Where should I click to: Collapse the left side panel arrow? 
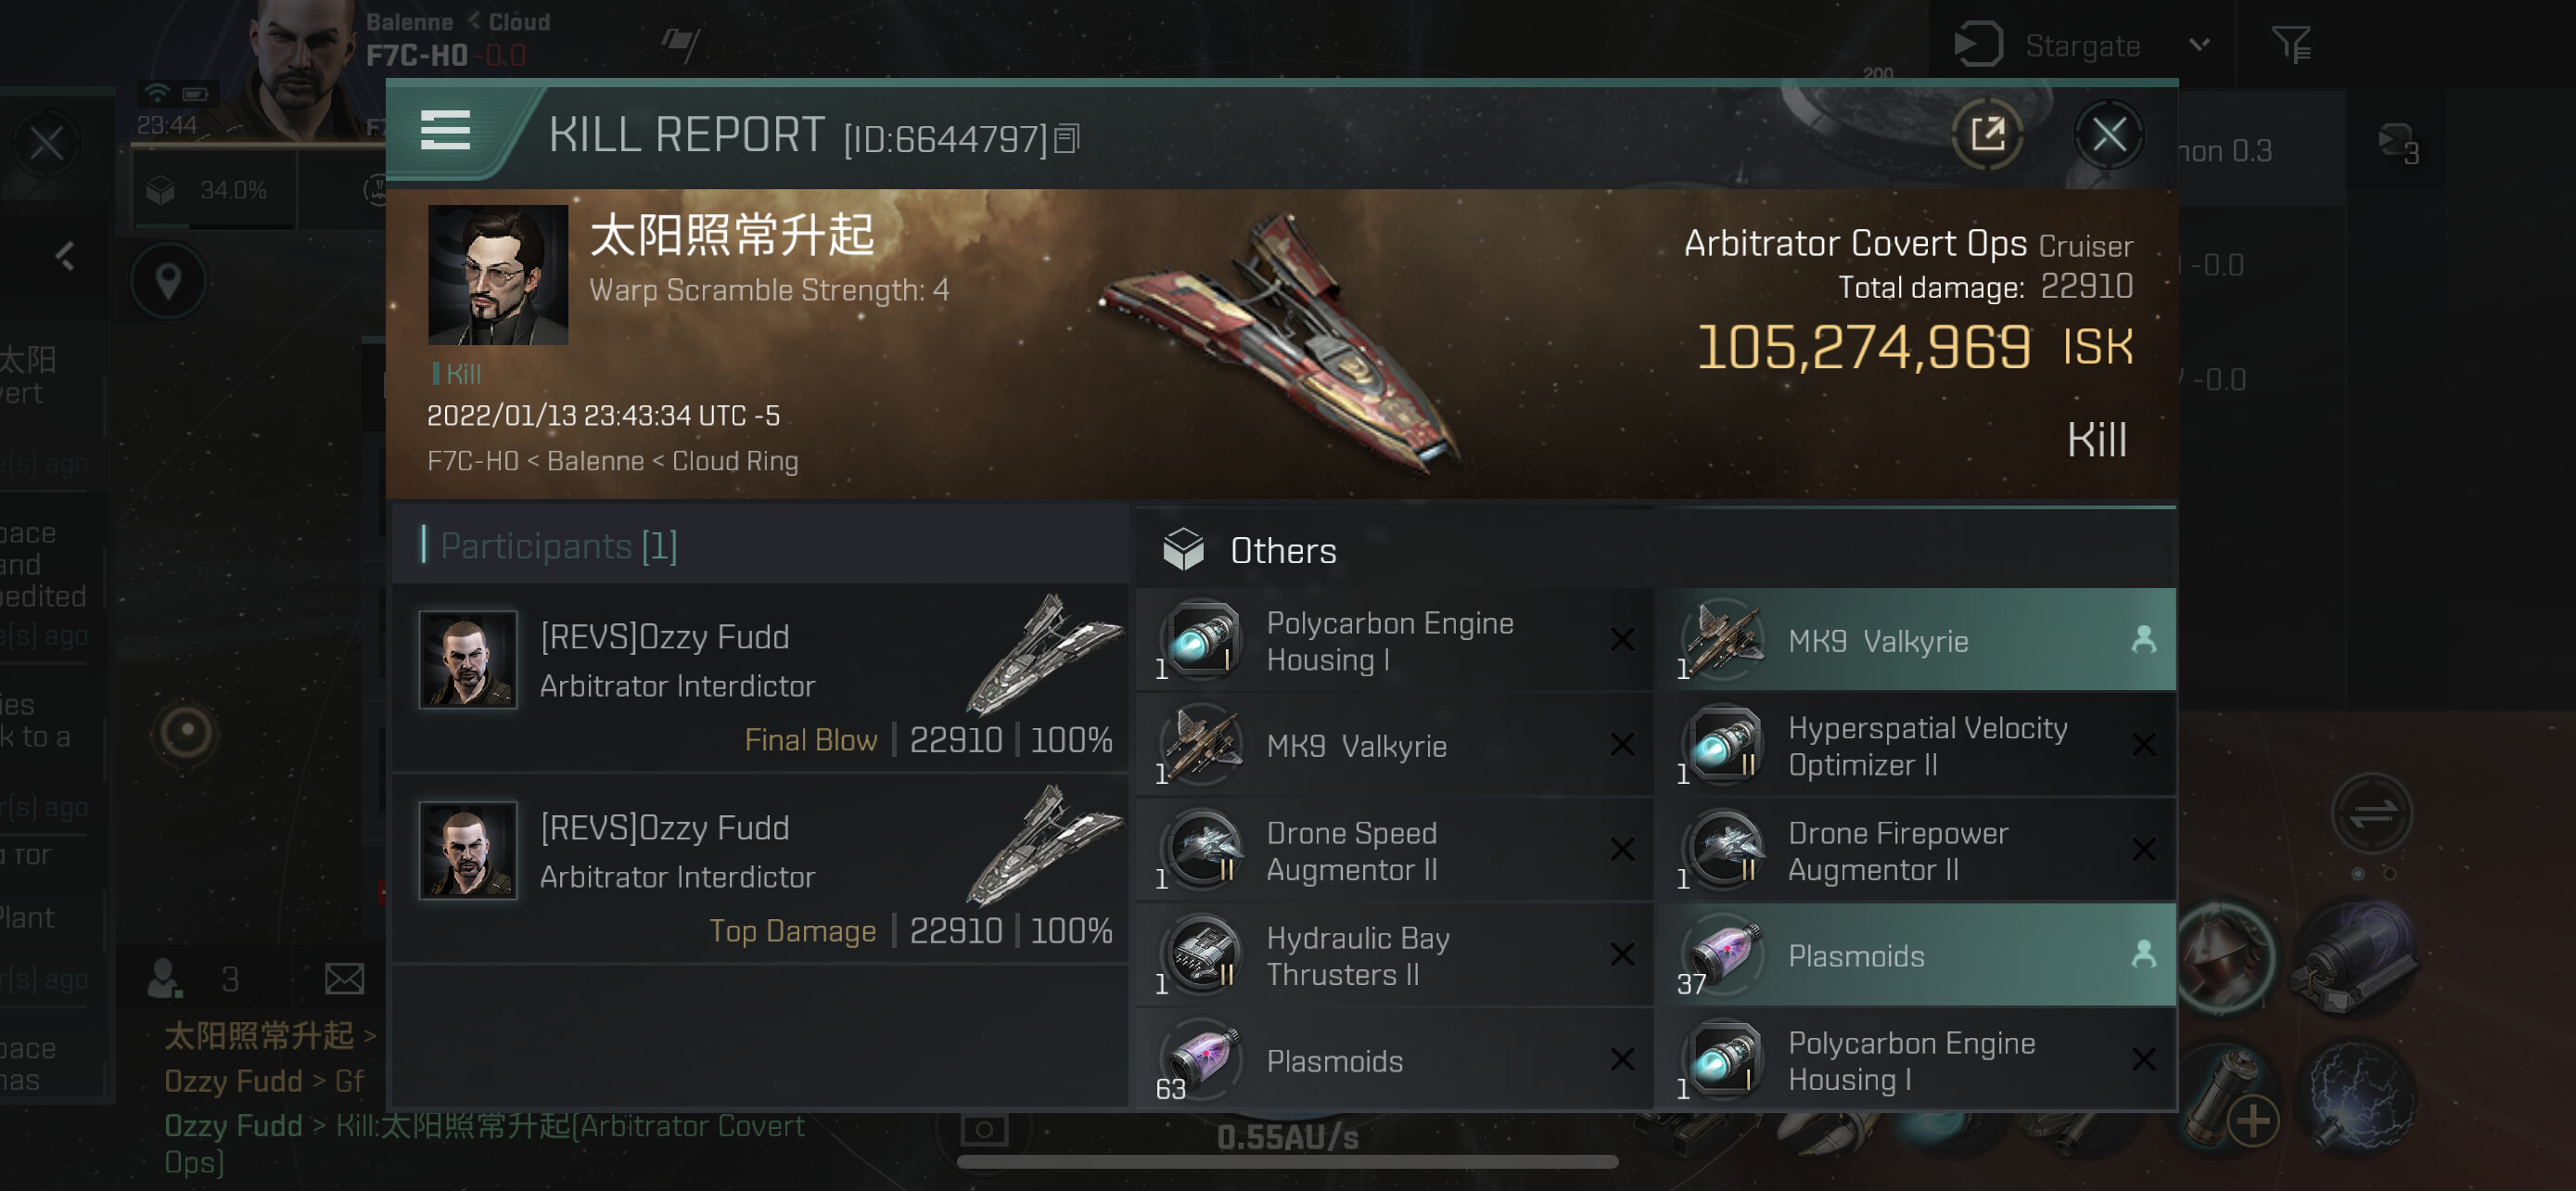pyautogui.click(x=65, y=257)
